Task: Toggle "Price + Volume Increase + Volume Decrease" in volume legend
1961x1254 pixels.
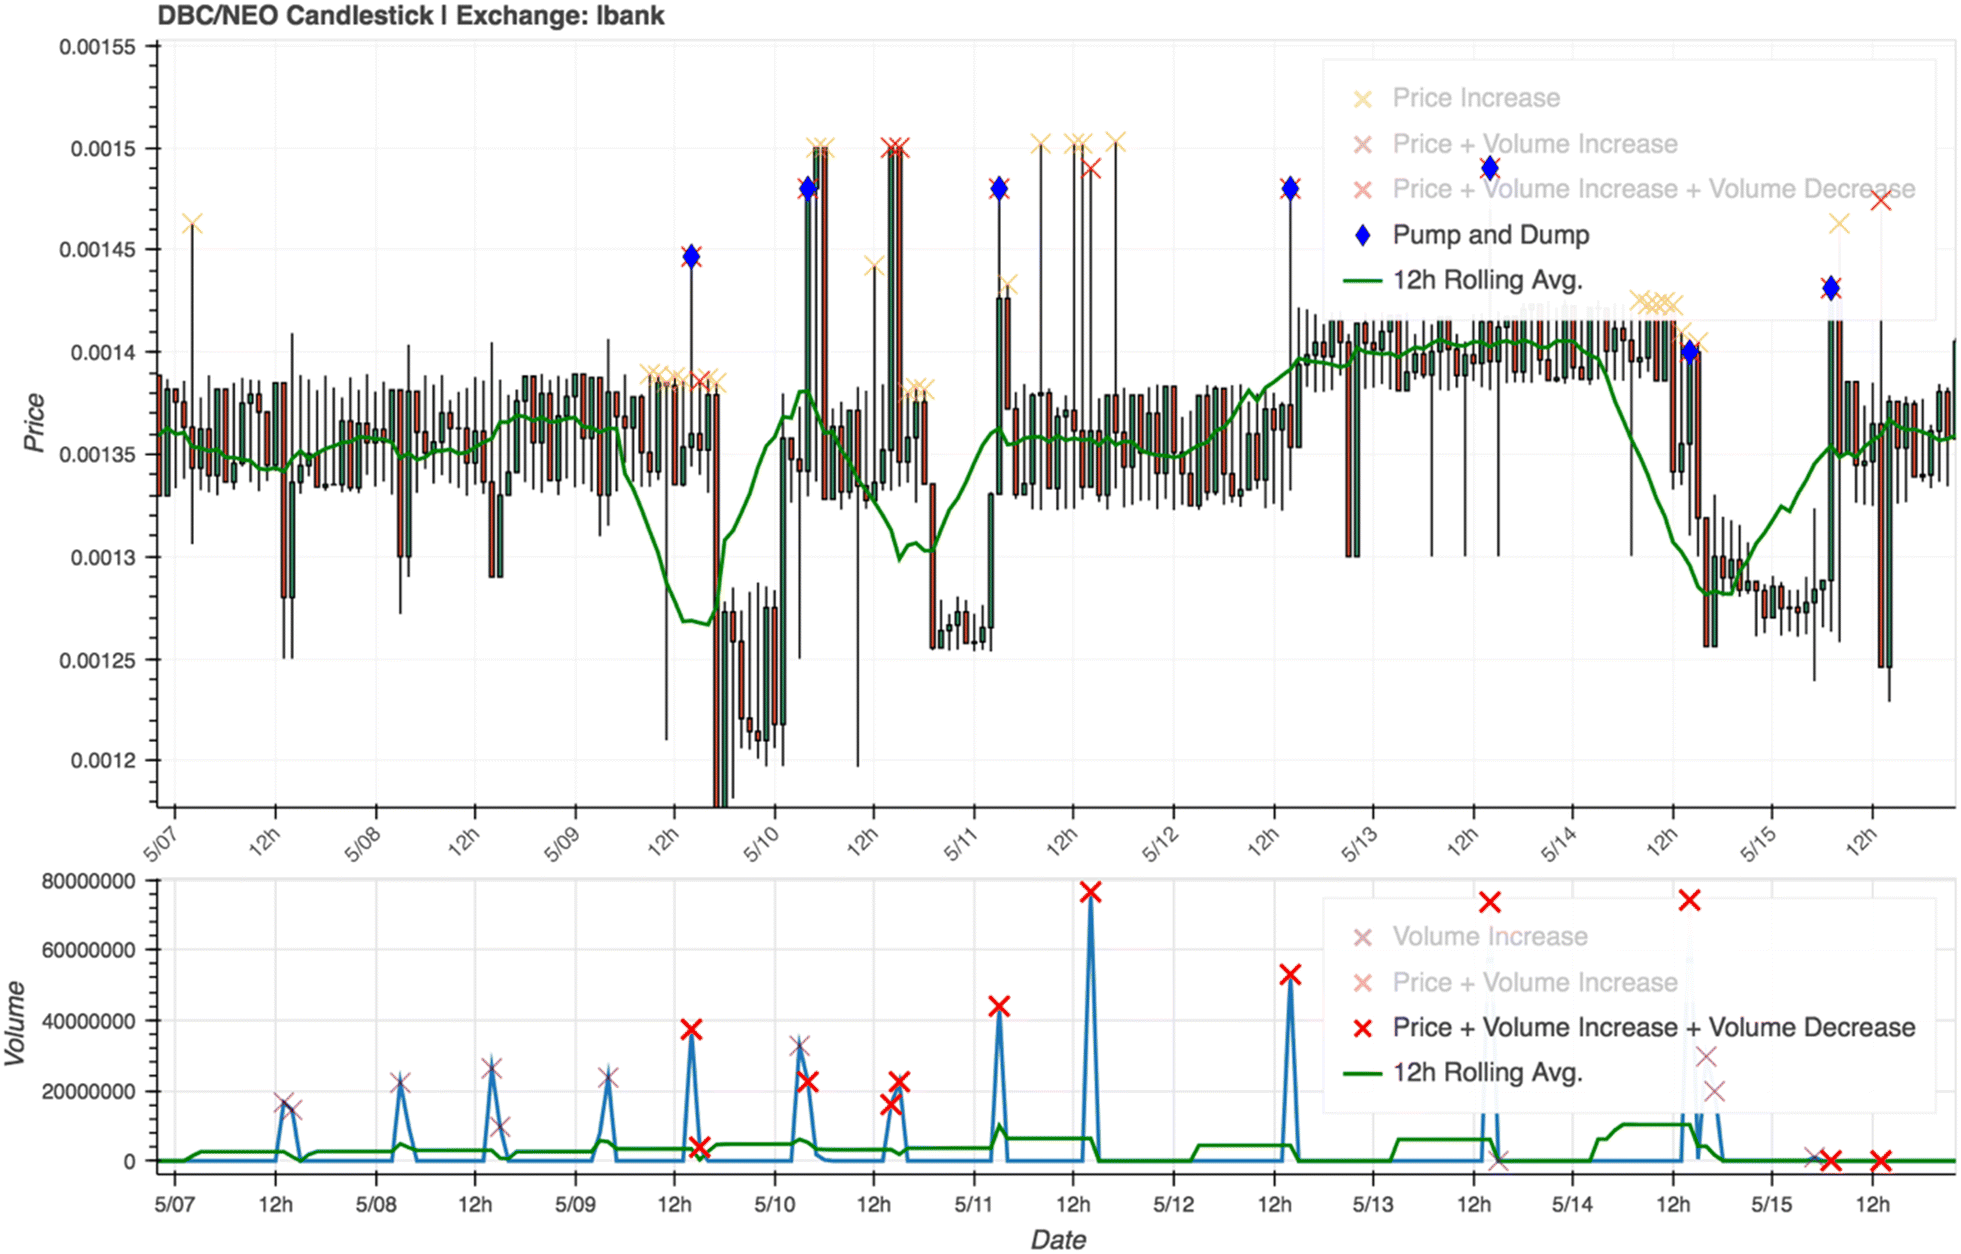Action: point(1633,1028)
